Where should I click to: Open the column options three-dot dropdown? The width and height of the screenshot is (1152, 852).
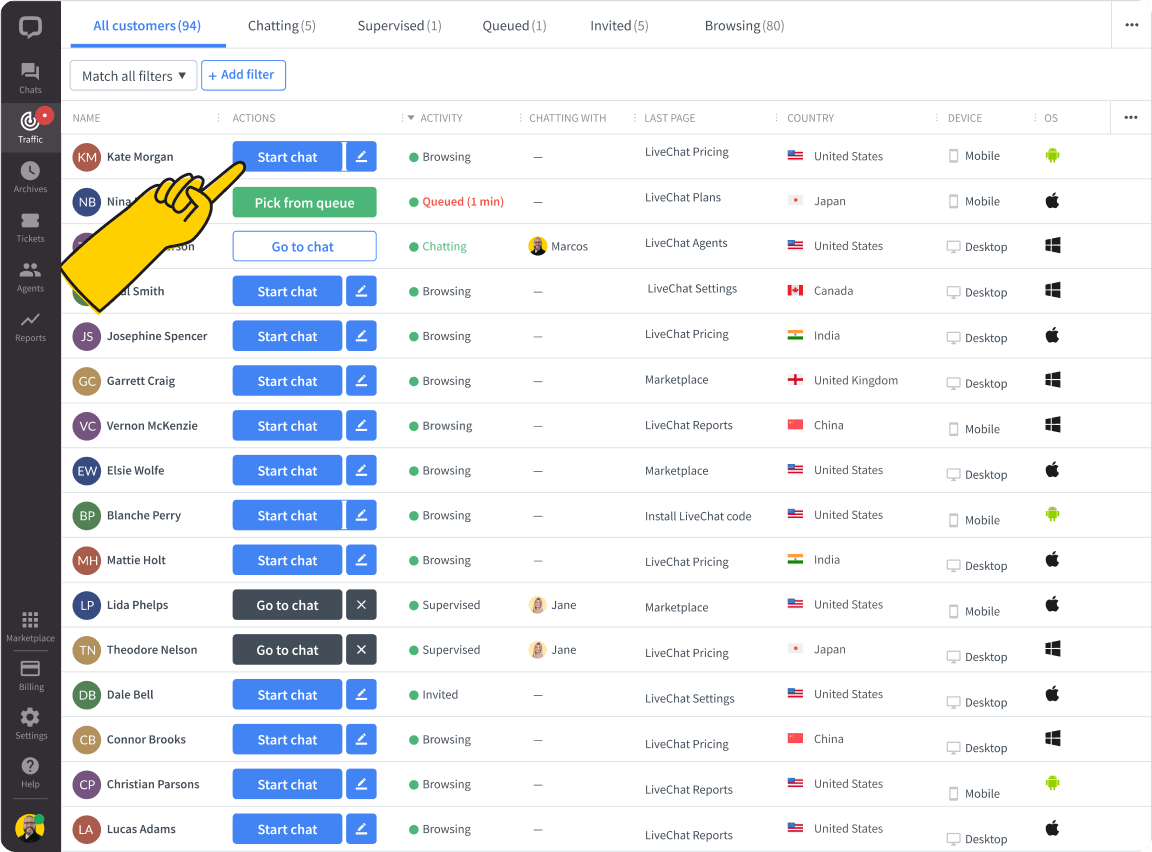pos(1131,117)
